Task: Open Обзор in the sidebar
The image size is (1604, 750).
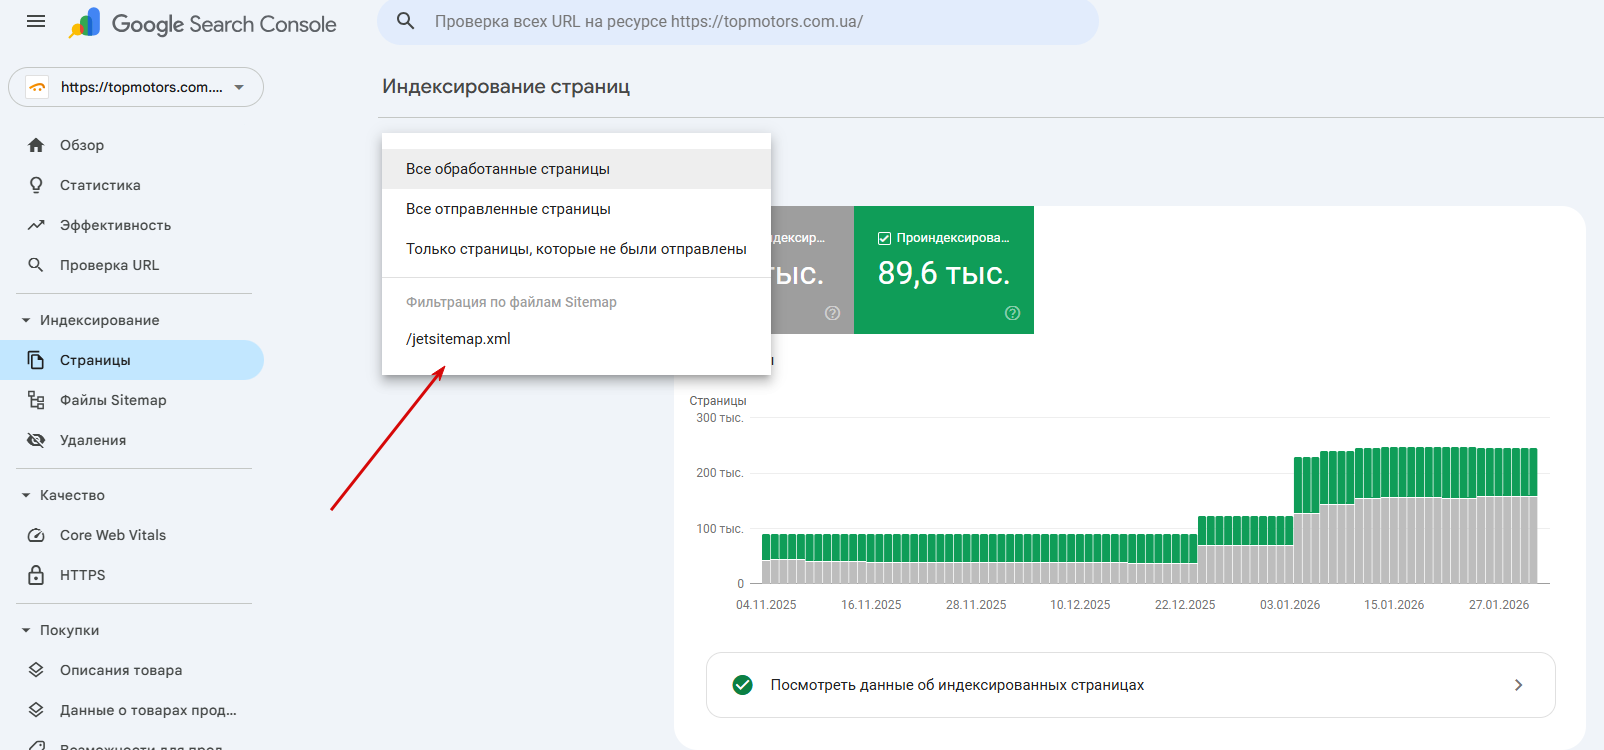Action: click(132, 145)
